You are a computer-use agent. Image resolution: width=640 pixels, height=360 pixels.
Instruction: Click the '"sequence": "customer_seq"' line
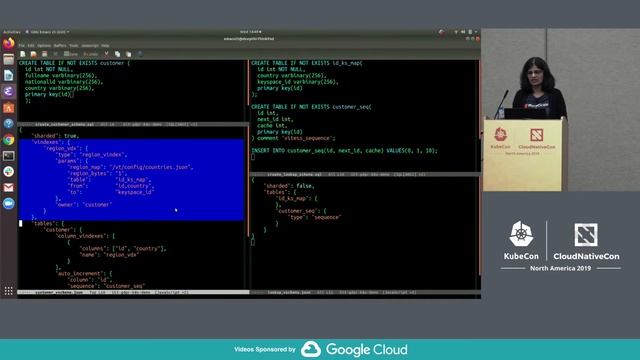coord(106,286)
